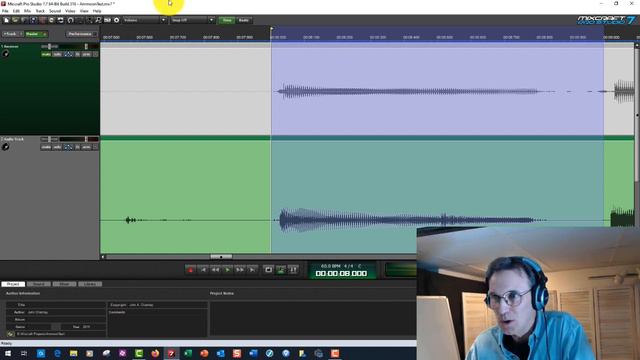Open the Help menu

97,11
